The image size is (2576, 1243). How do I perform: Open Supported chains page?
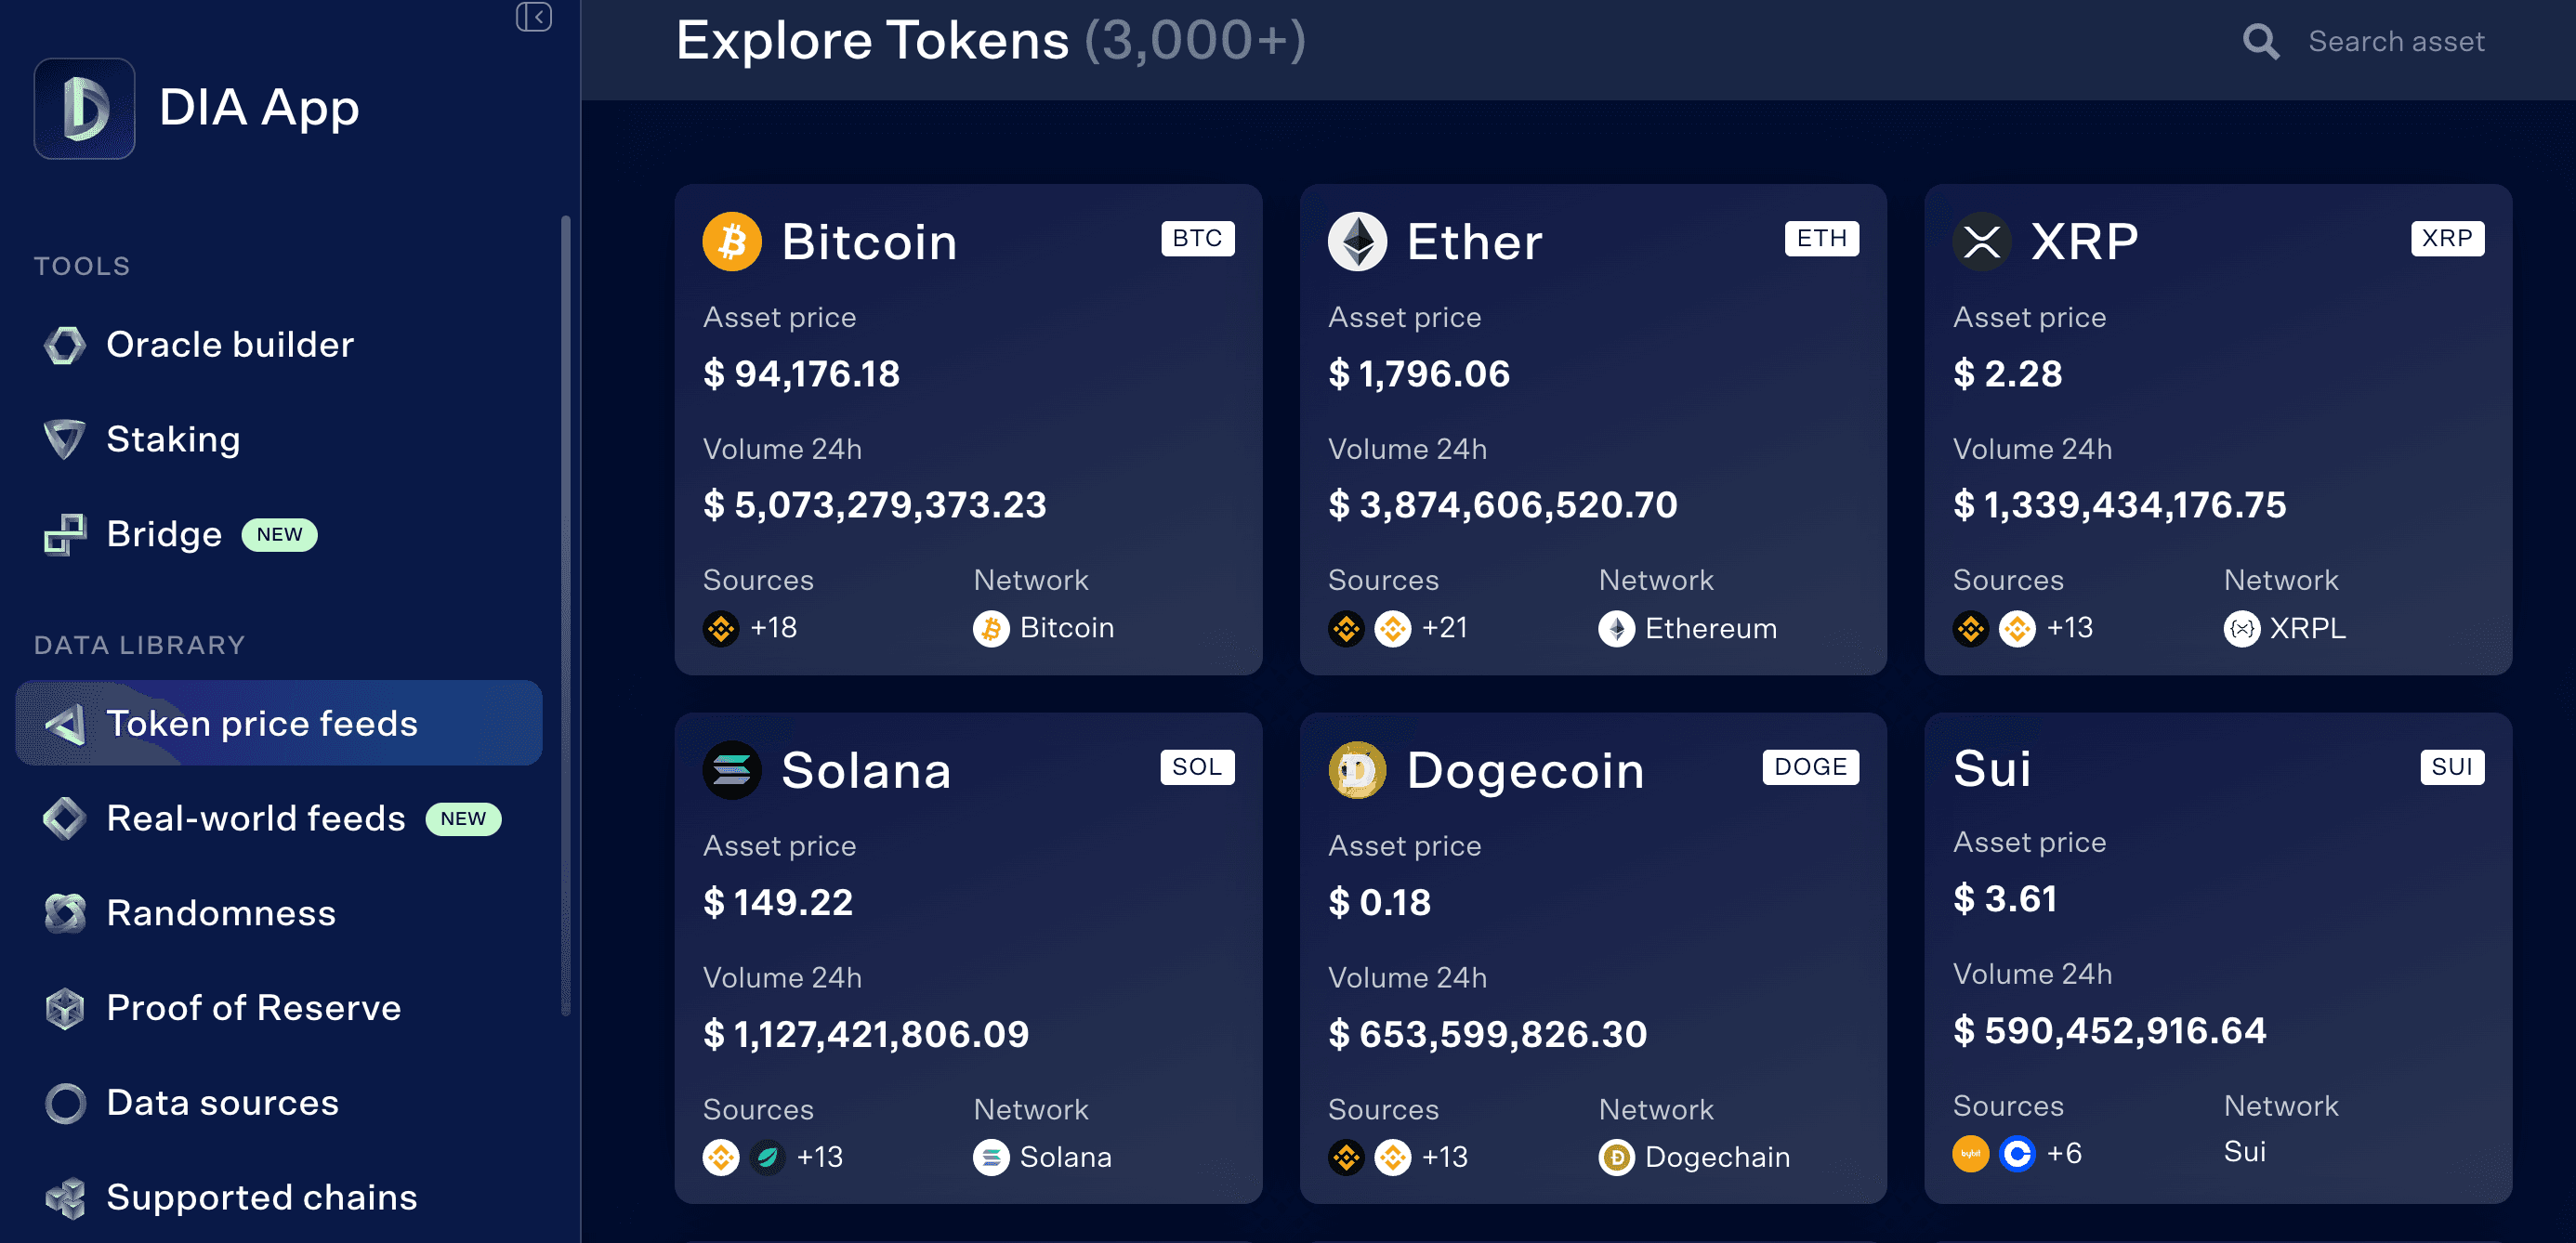tap(261, 1197)
